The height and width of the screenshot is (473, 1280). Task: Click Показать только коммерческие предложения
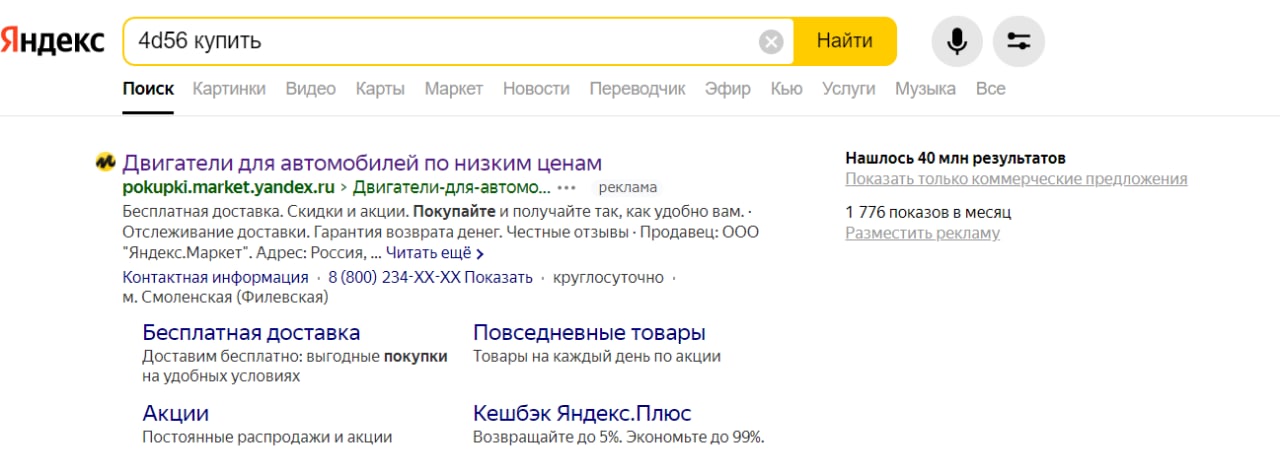pos(1016,179)
